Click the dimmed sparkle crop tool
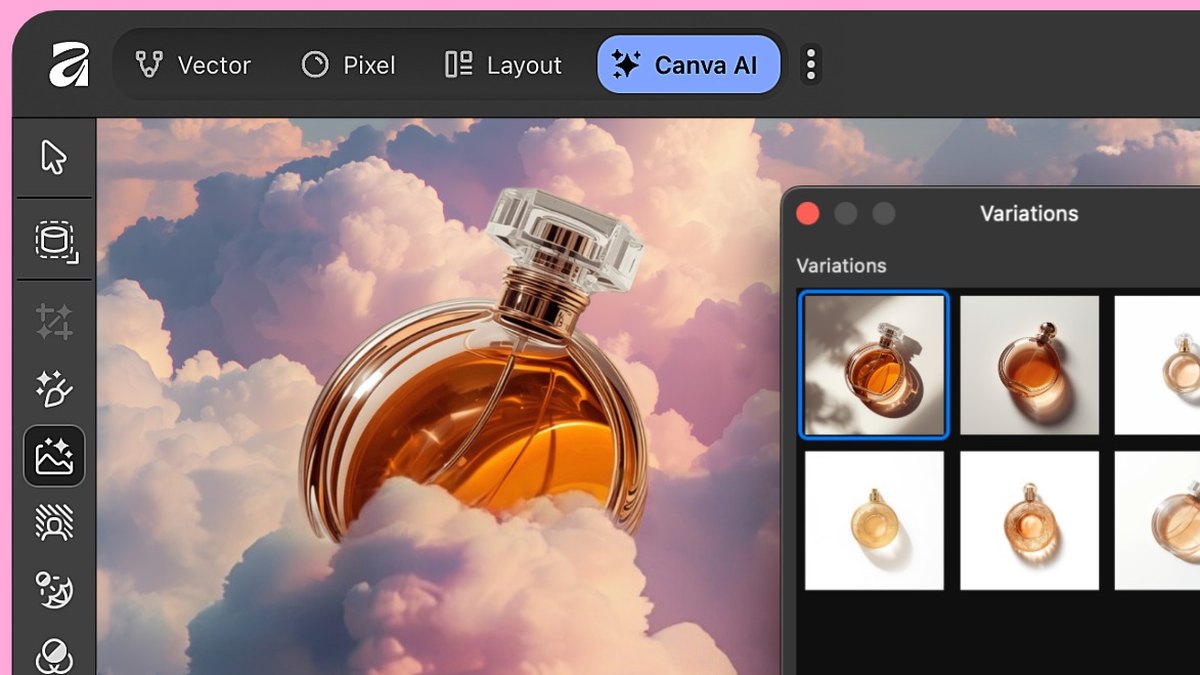The width and height of the screenshot is (1200, 675). (54, 322)
